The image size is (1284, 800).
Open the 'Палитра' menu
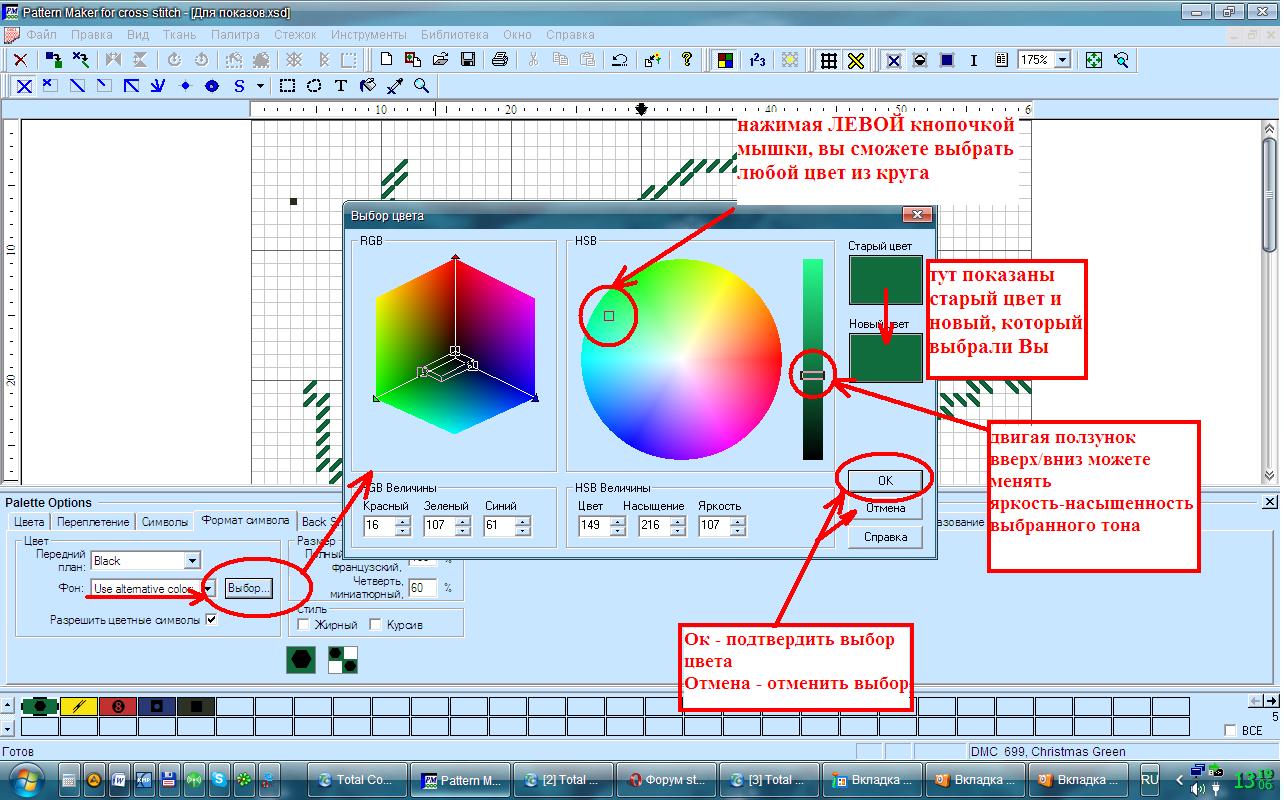tap(235, 34)
